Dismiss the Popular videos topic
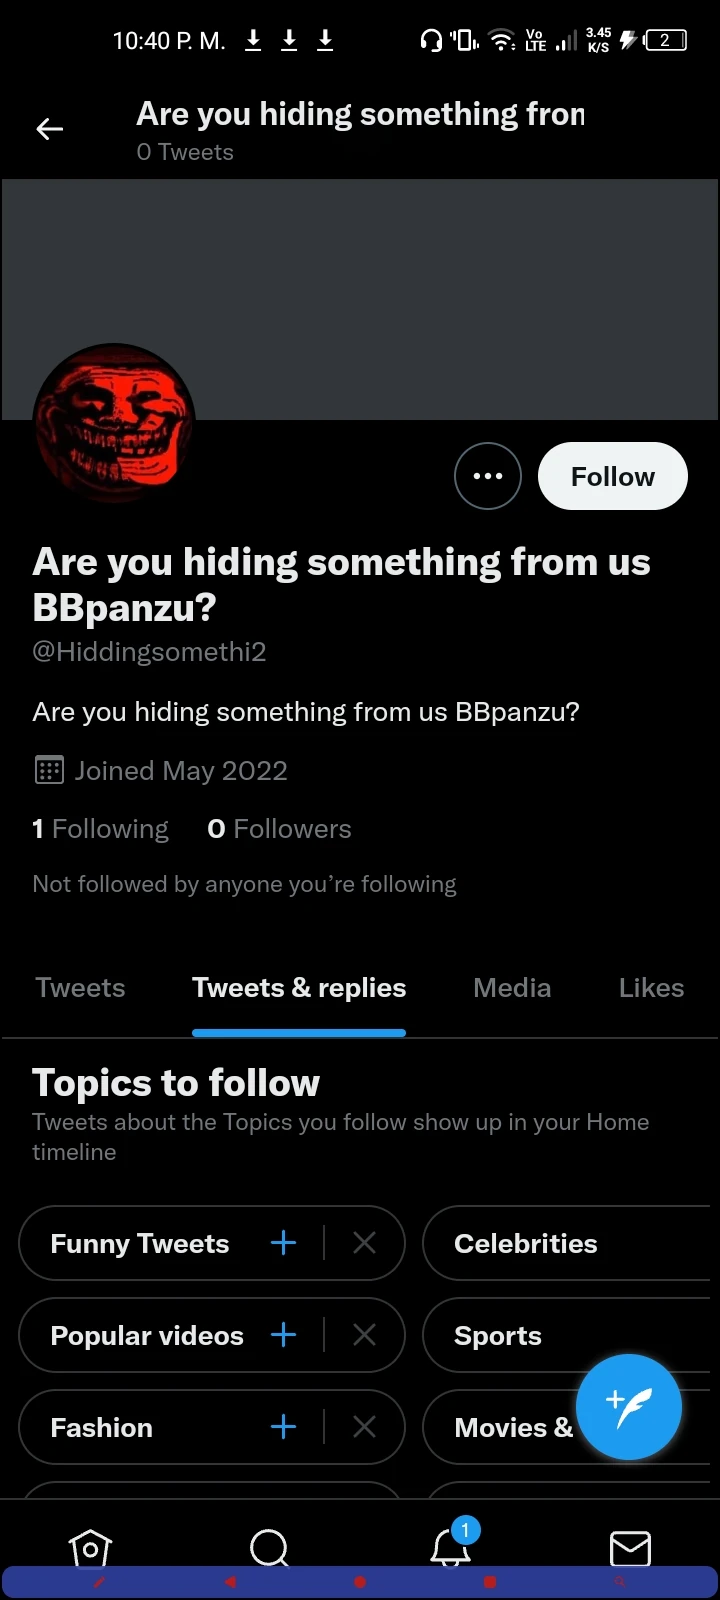This screenshot has width=720, height=1600. (x=364, y=1335)
